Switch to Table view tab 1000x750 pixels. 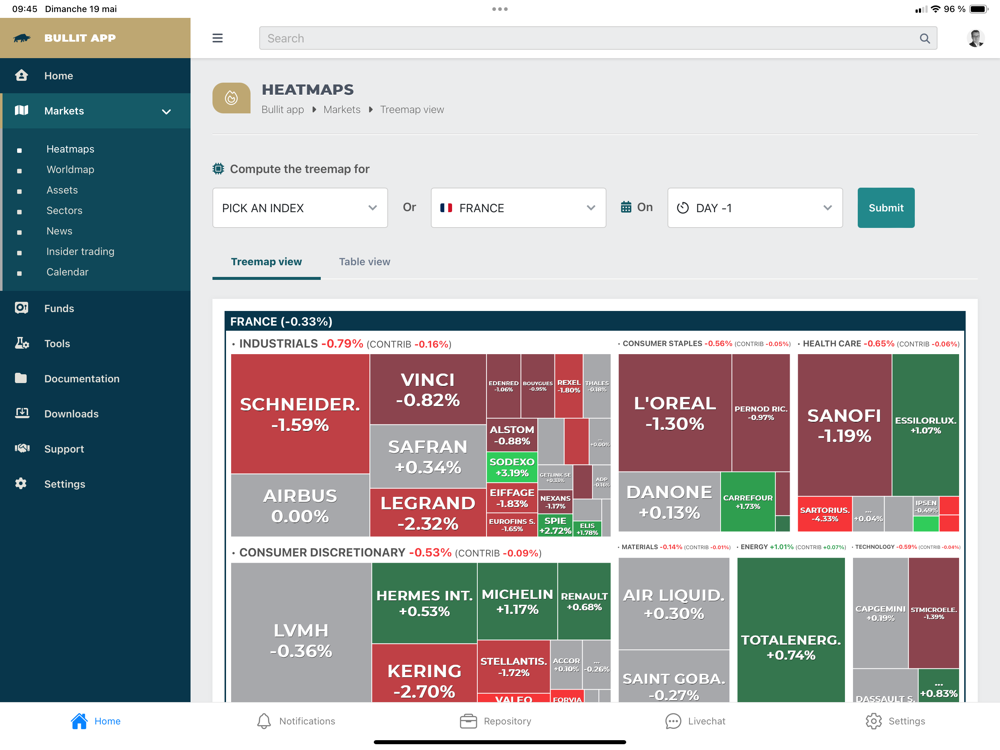364,262
